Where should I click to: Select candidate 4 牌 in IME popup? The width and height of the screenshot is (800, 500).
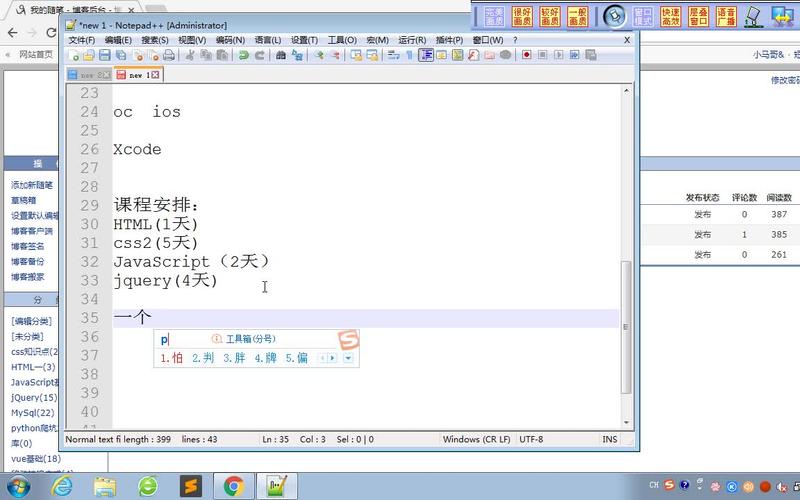tap(265, 358)
